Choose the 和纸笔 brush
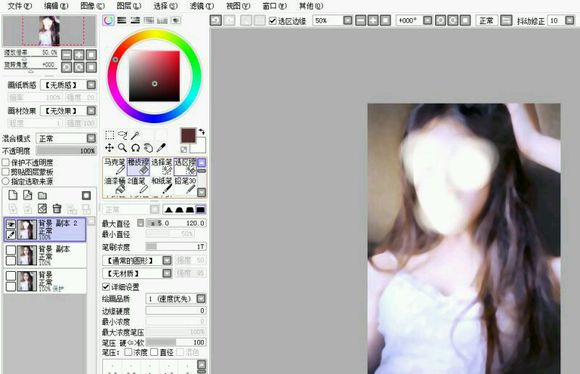 (162, 185)
